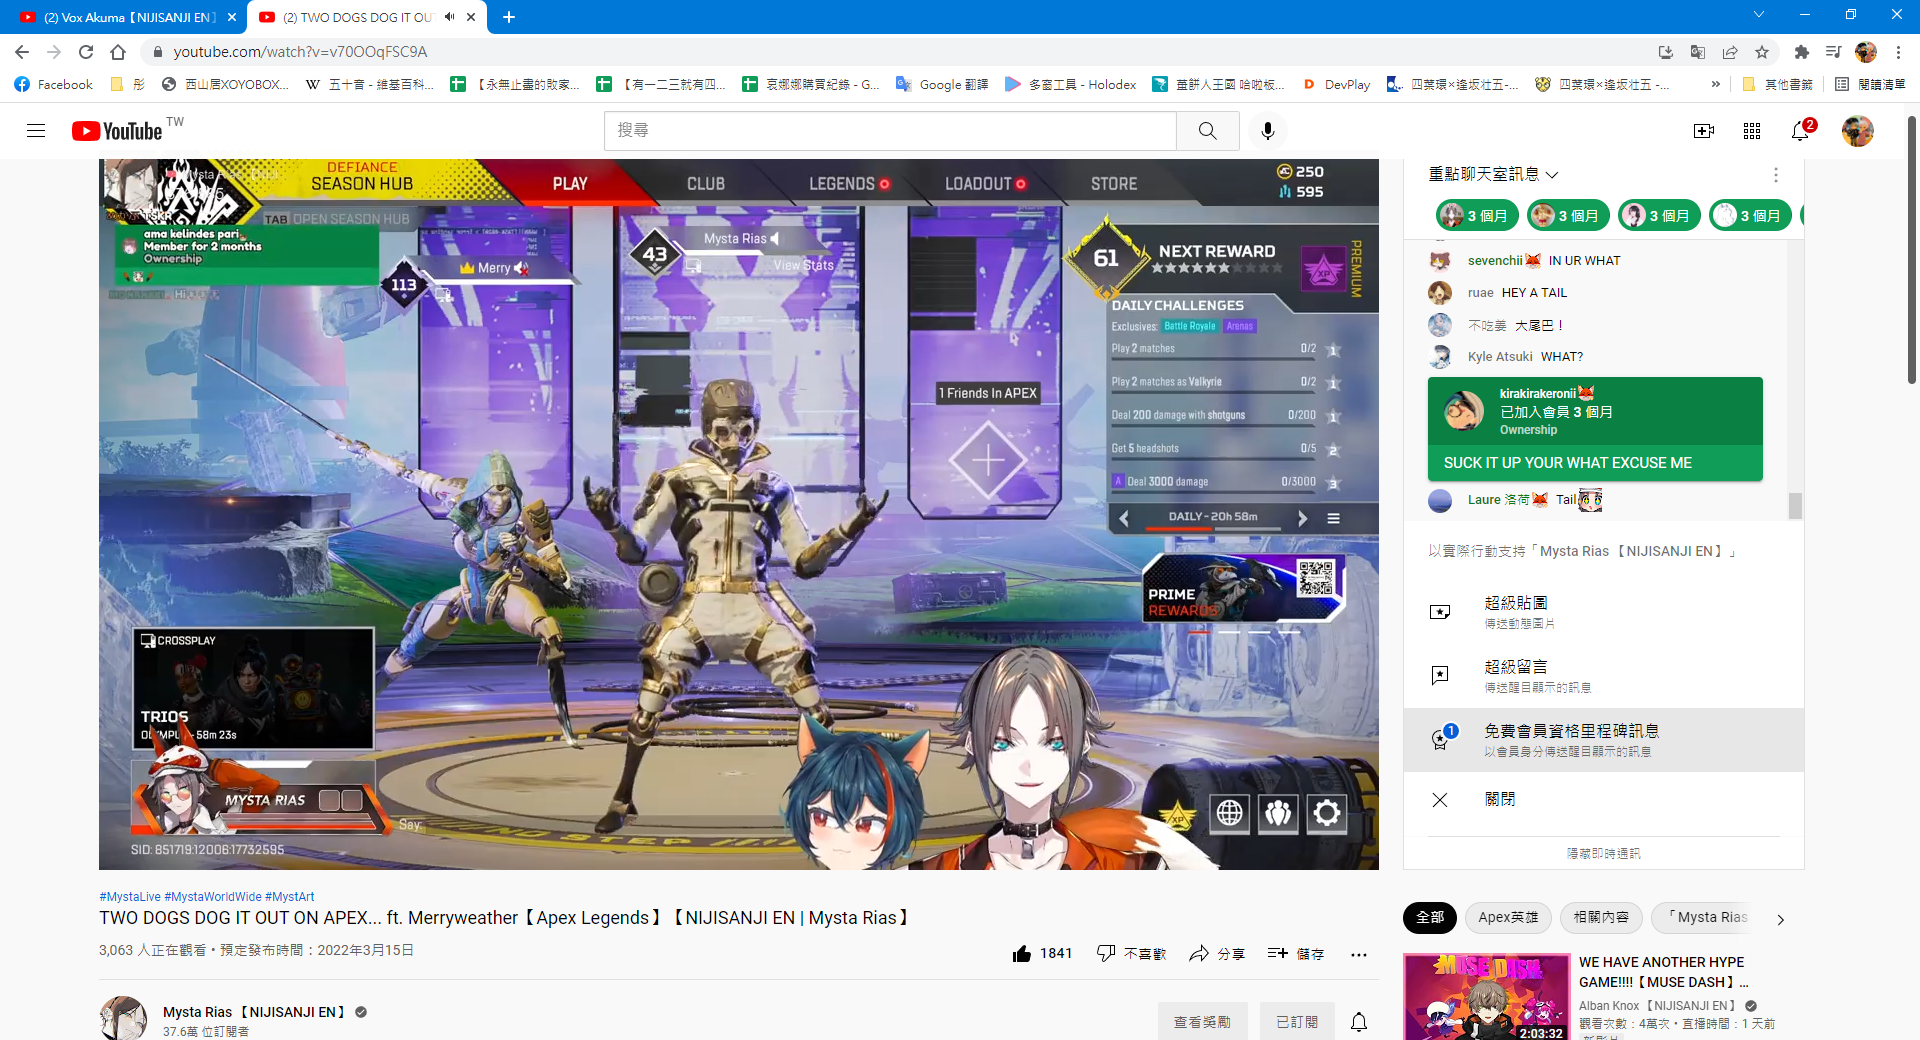Viewport: 1920px width, 1040px height.
Task: Select 全部 filter chip
Action: 1430,917
